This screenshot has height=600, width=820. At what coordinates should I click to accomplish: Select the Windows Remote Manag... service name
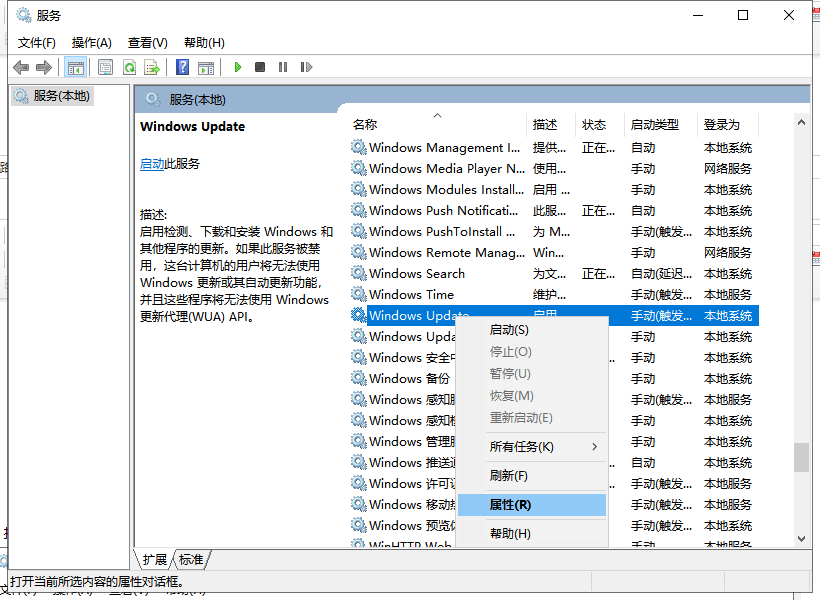[x=447, y=253]
